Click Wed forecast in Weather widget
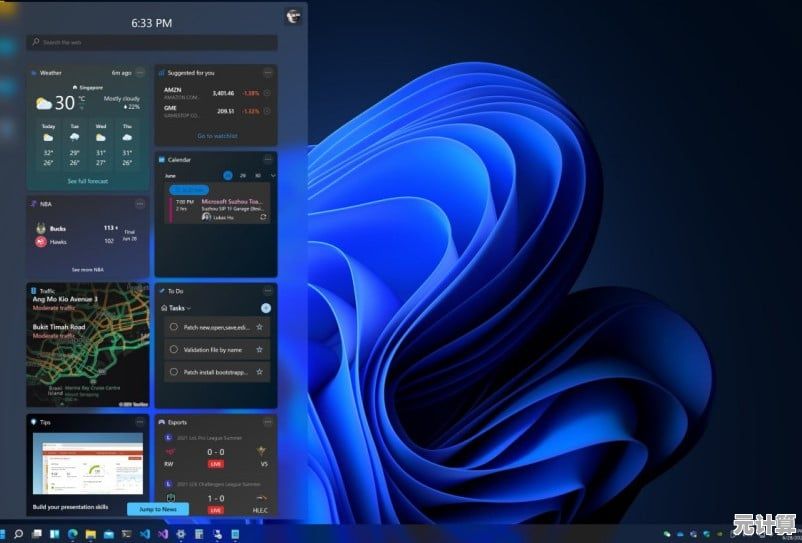The width and height of the screenshot is (802, 543). pos(101,146)
